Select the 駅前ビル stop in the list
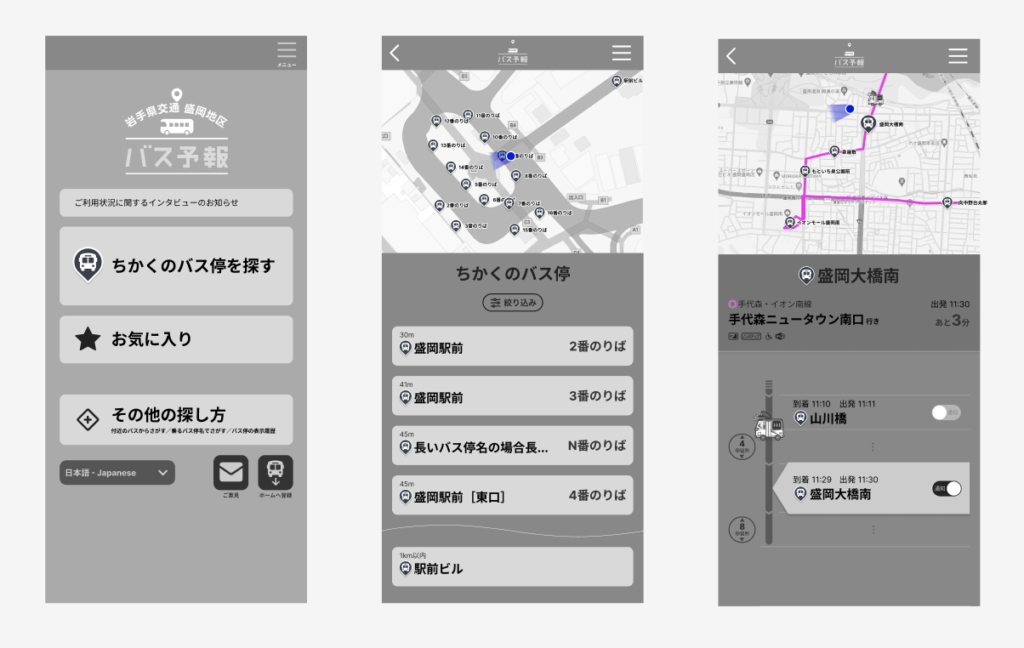 pos(512,567)
